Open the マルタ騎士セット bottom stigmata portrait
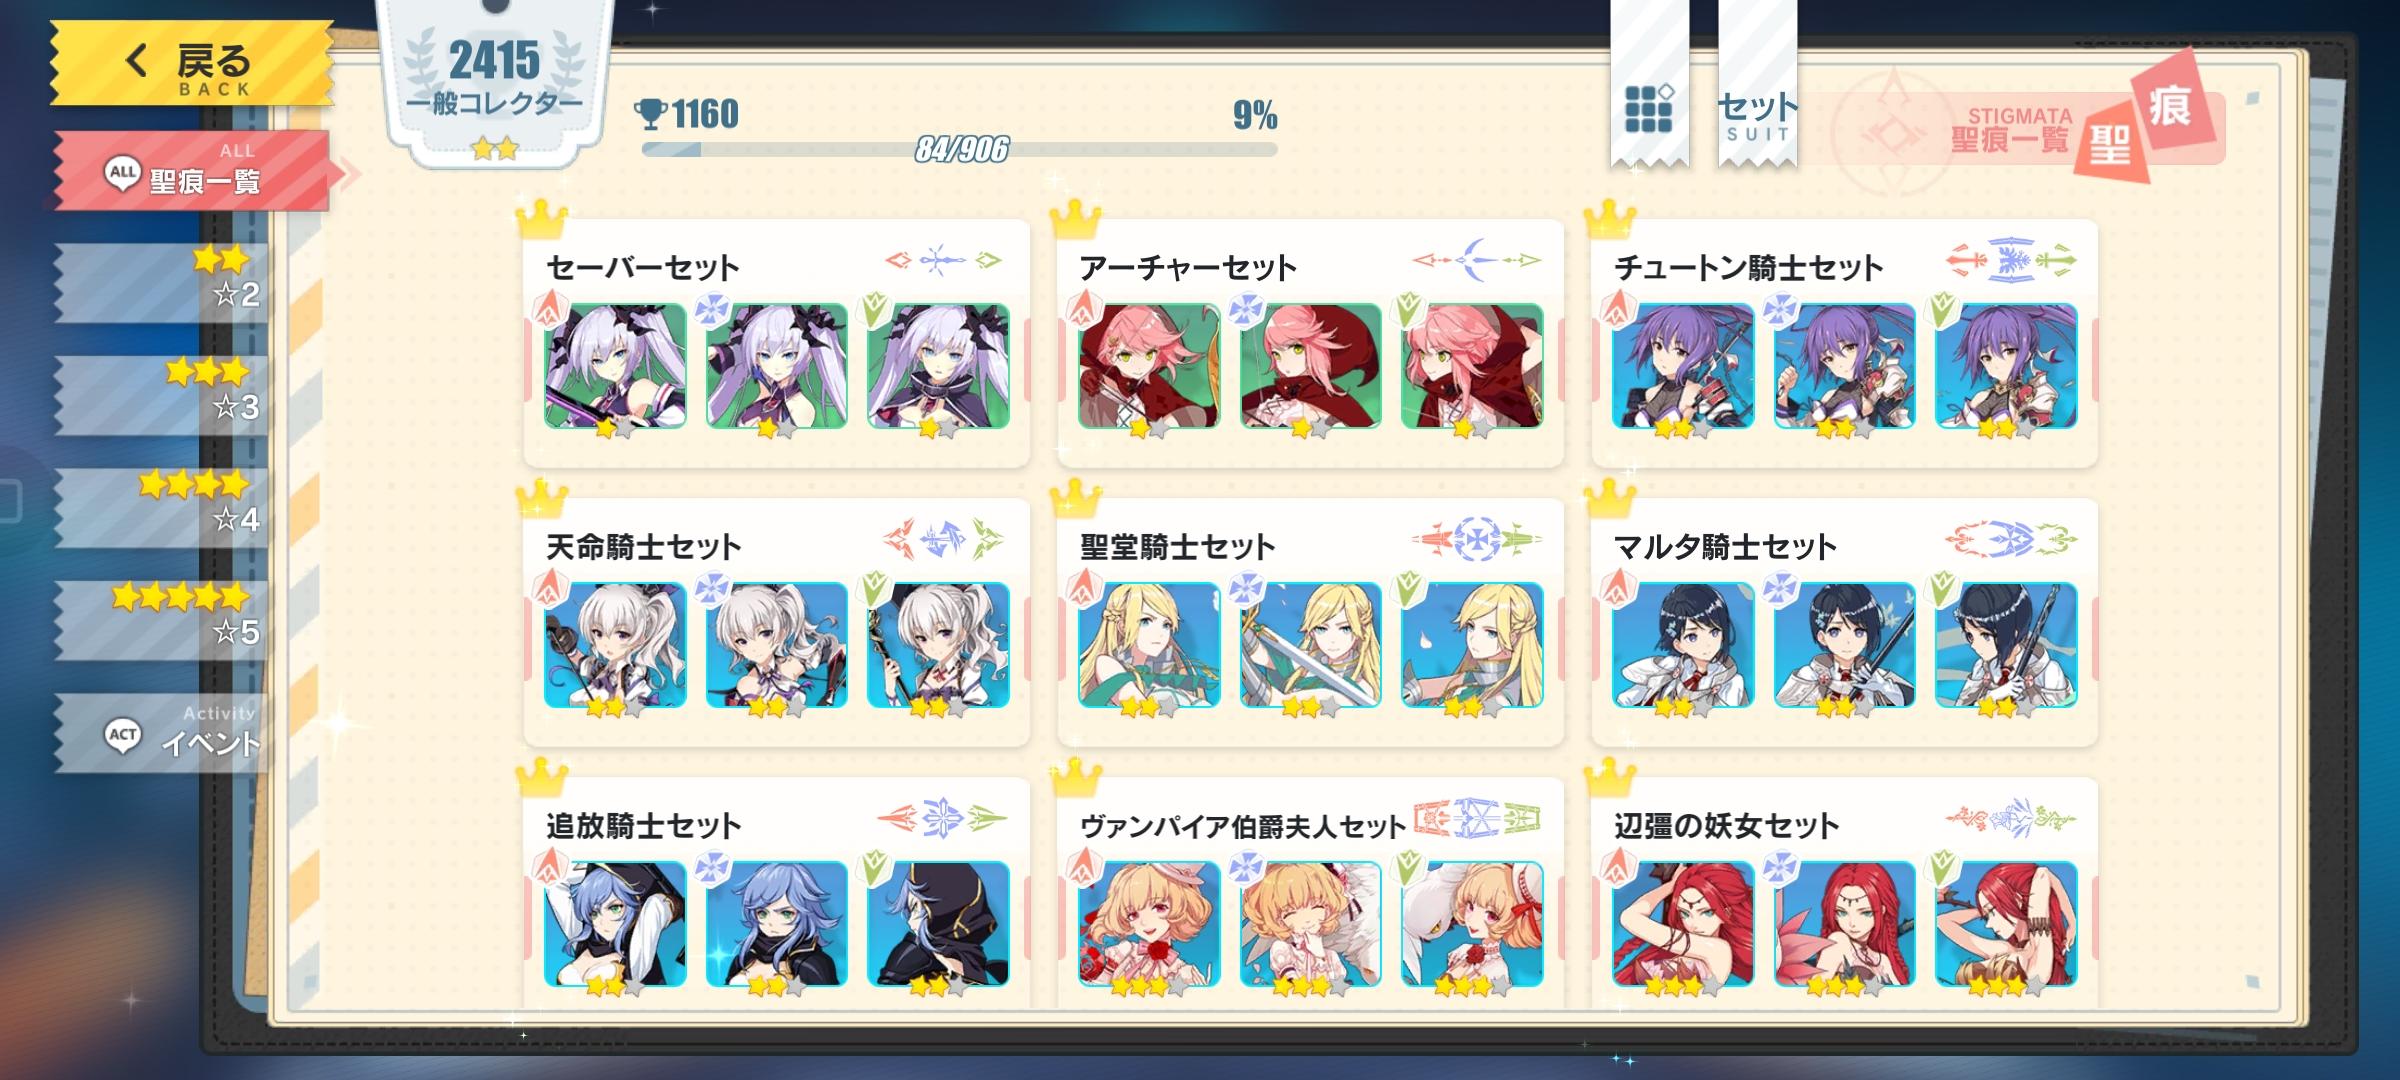This screenshot has width=2400, height=1080. tap(2006, 645)
